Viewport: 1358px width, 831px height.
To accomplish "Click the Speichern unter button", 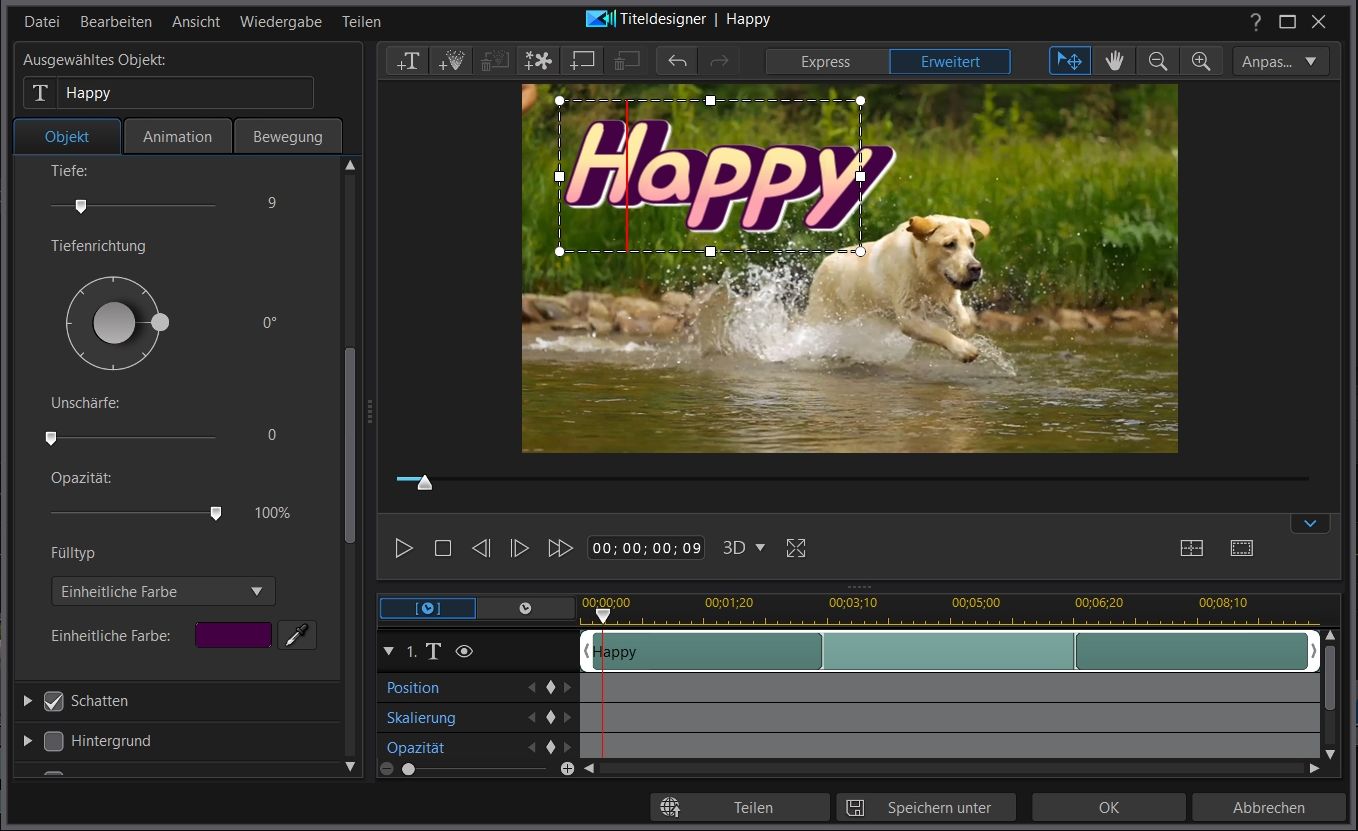I will point(926,807).
